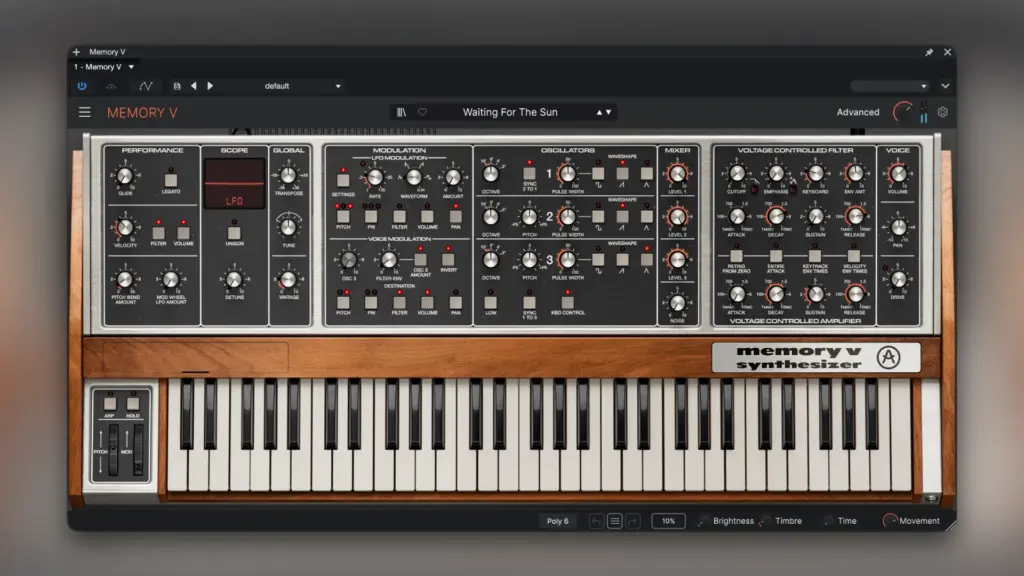Click the host preset save file icon

[176, 86]
